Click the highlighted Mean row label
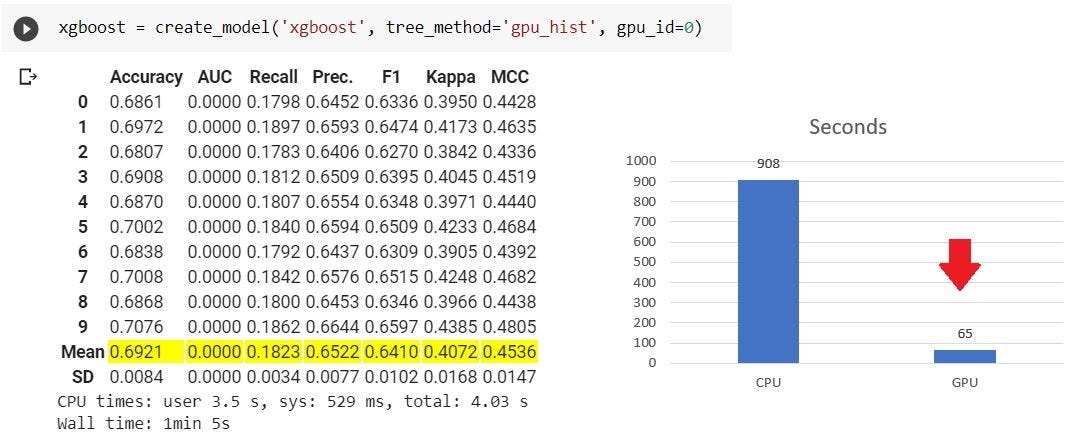The height and width of the screenshot is (448, 1090). (x=82, y=352)
